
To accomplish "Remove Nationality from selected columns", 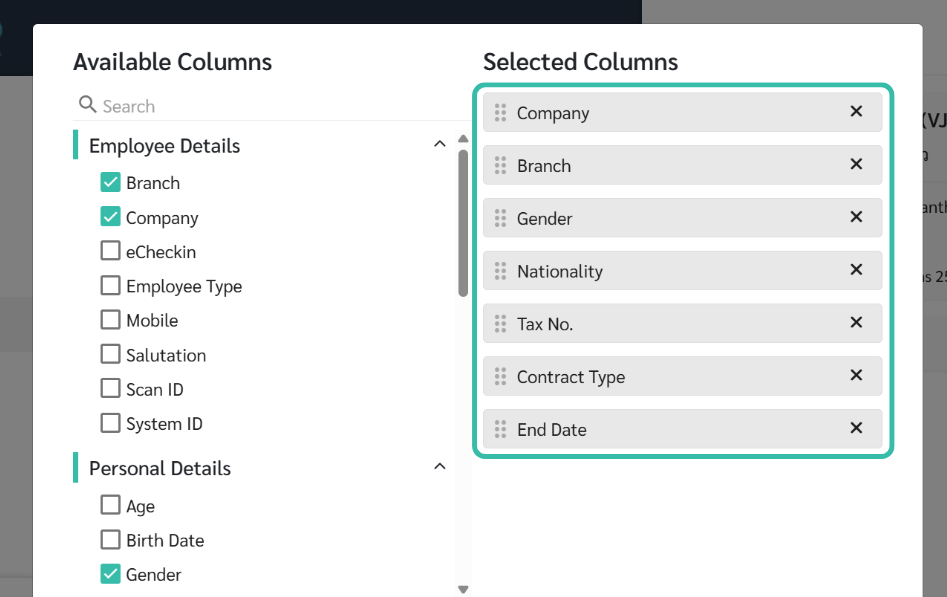I will [x=856, y=269].
